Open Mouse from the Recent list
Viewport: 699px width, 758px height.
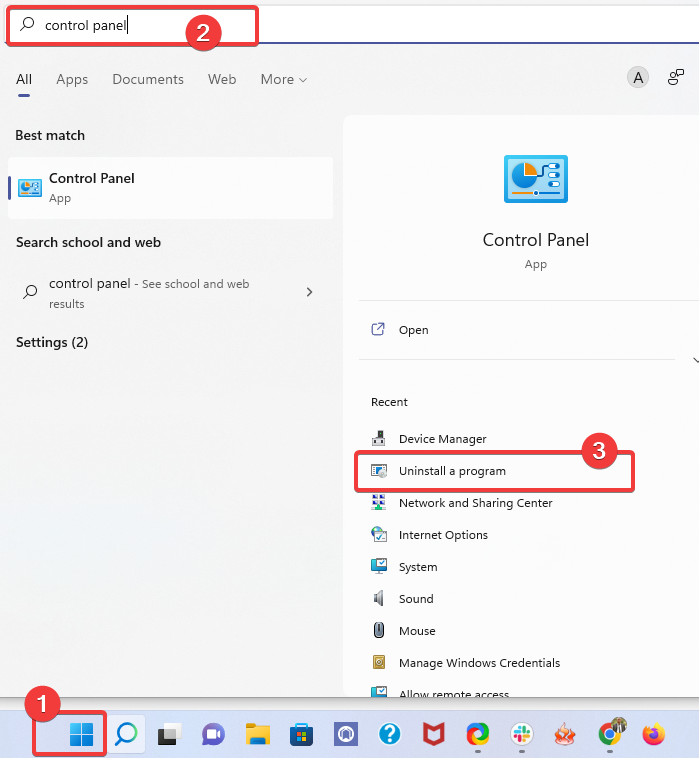pyautogui.click(x=417, y=630)
